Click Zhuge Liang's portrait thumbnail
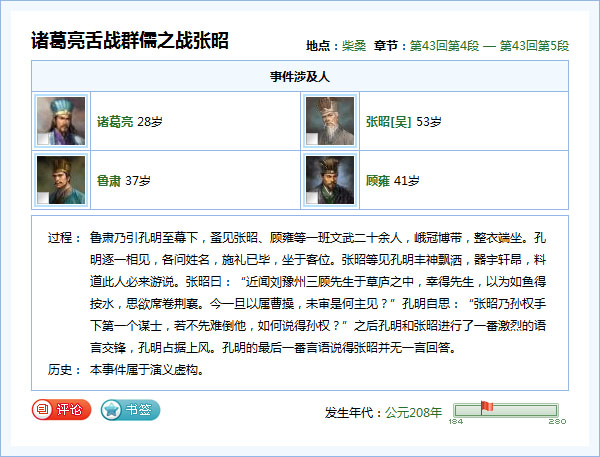 click(x=60, y=121)
